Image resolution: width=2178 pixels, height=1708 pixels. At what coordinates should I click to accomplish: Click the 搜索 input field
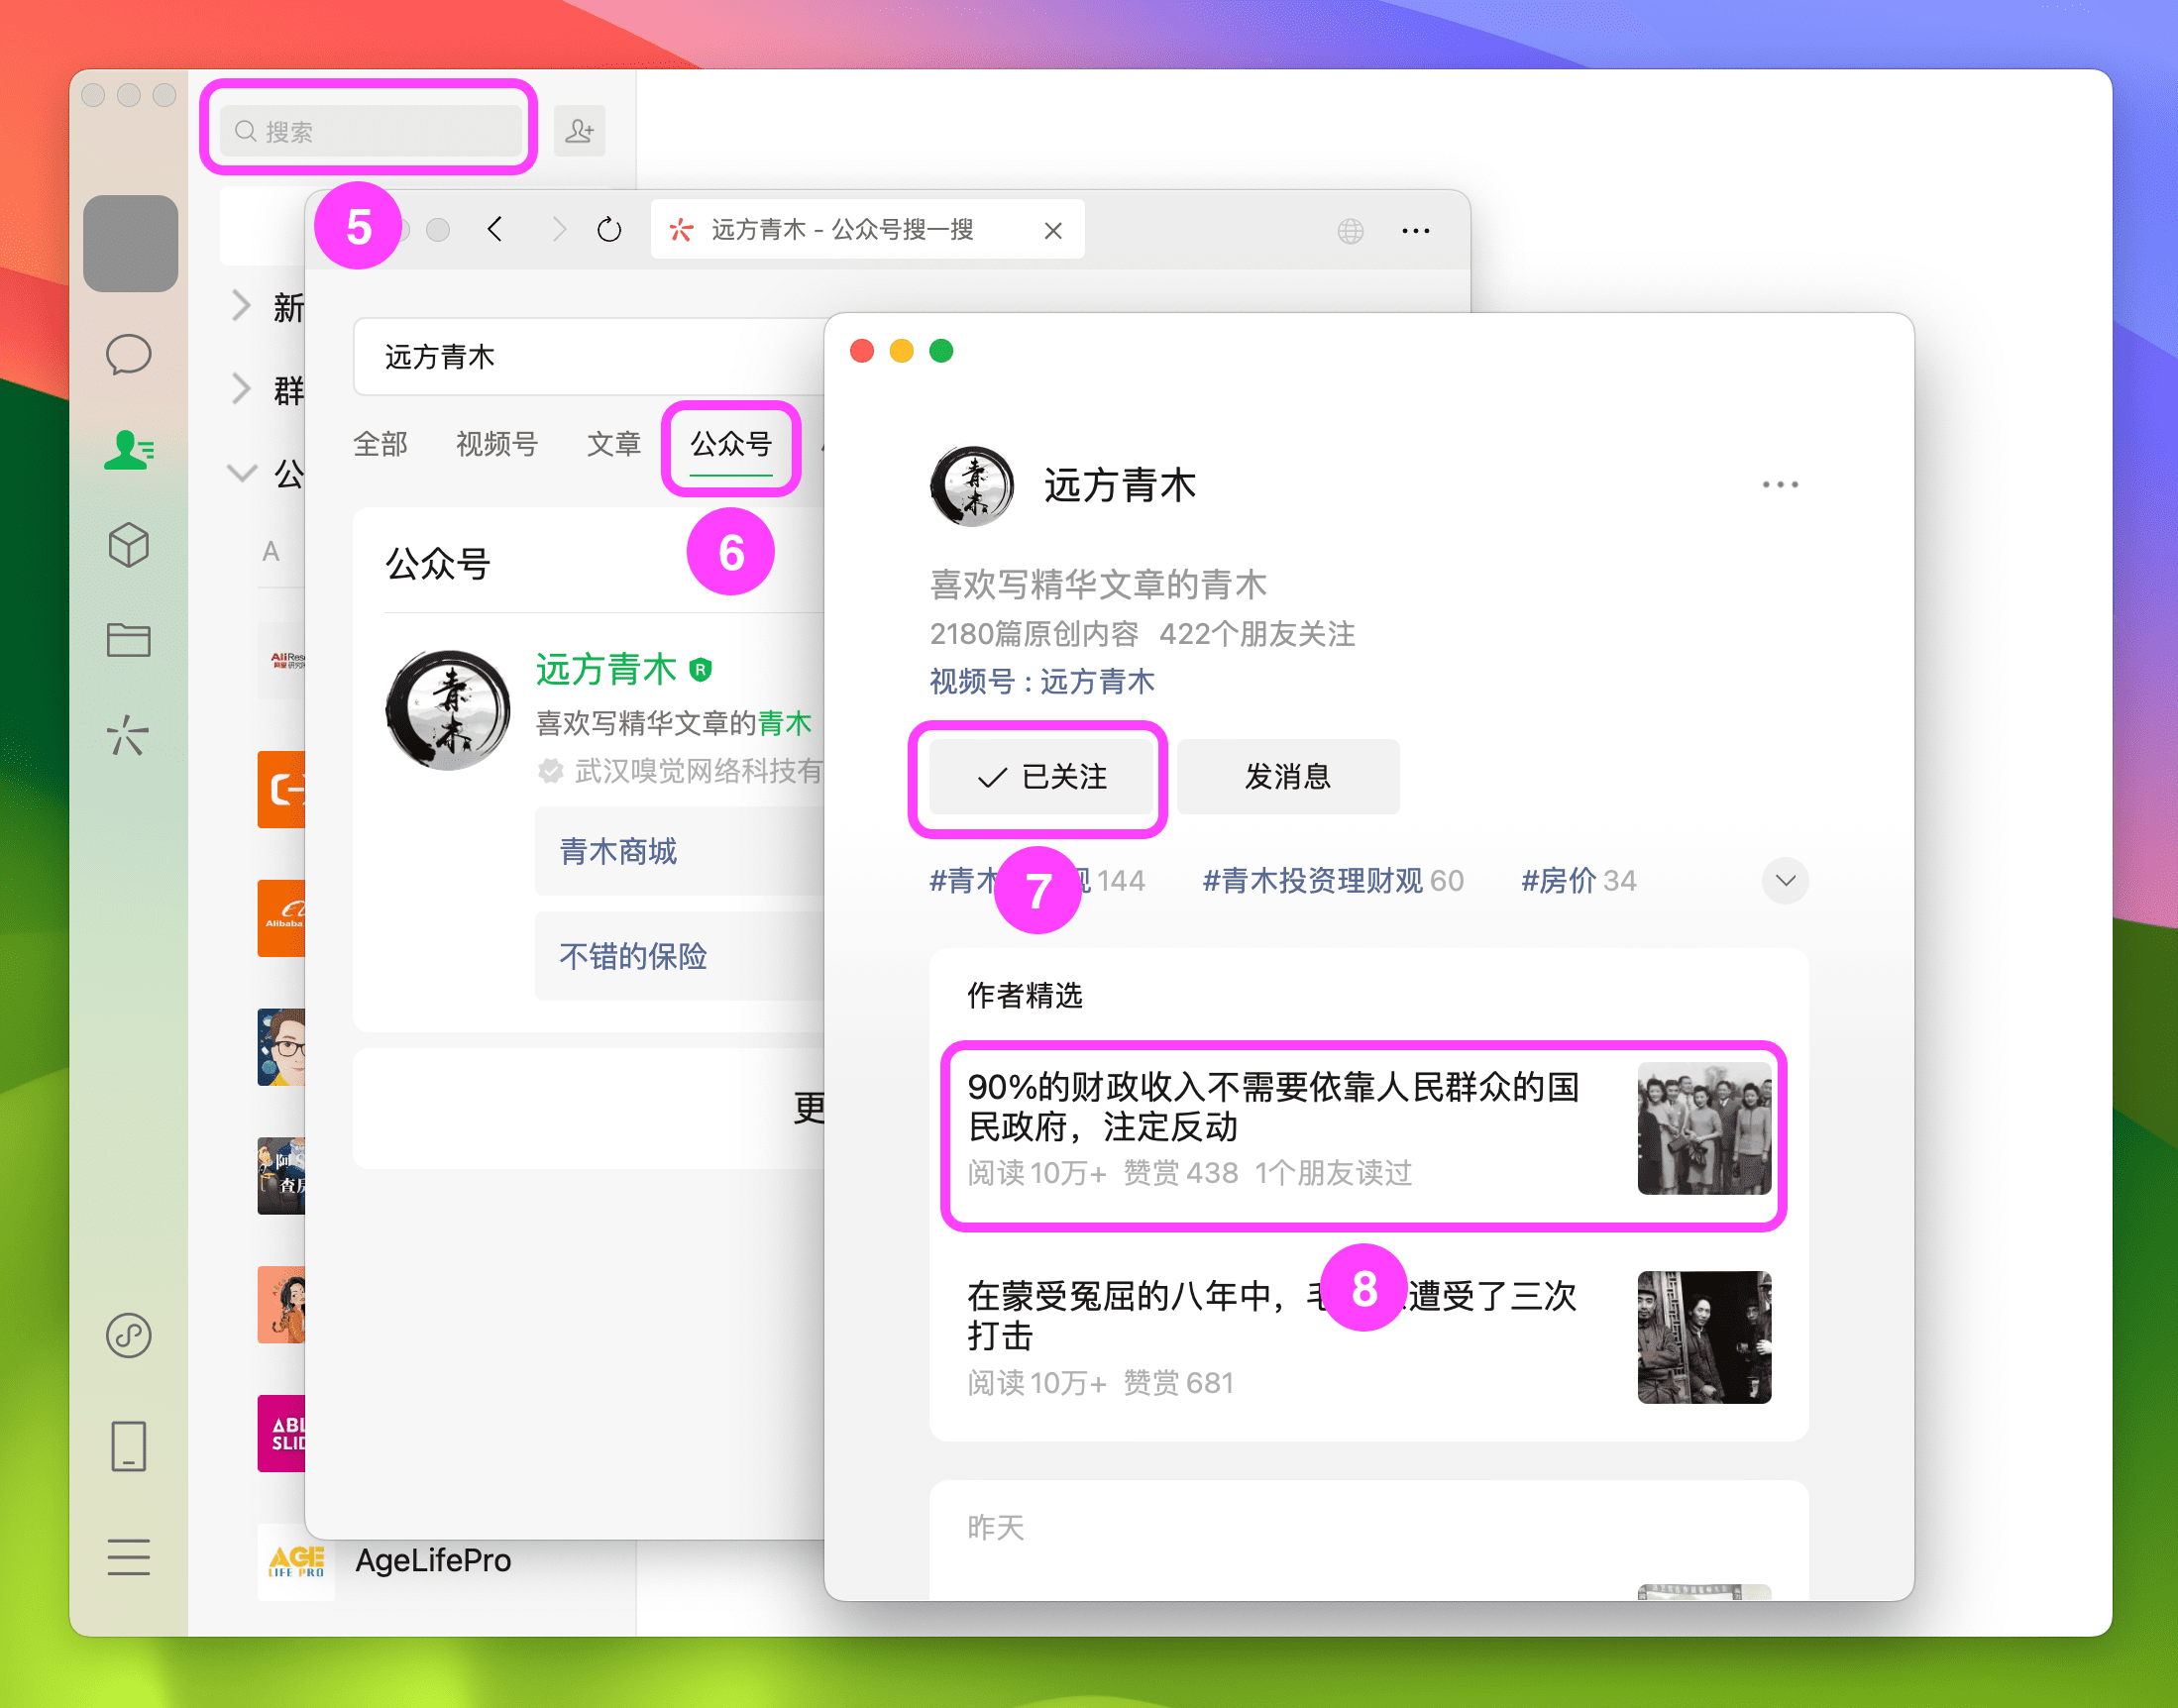click(370, 129)
